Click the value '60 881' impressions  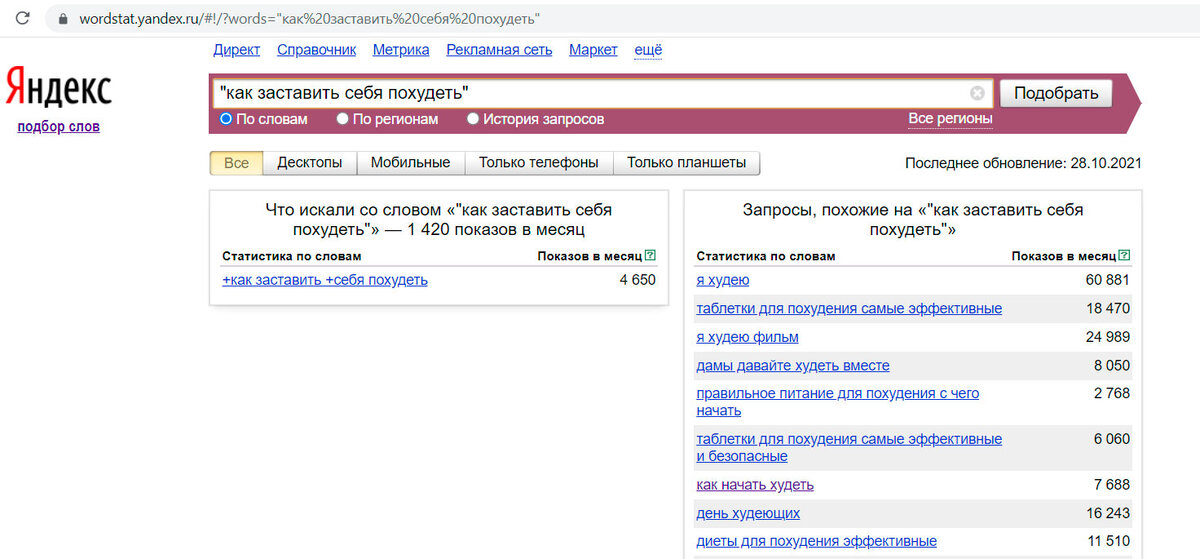[x=1108, y=280]
